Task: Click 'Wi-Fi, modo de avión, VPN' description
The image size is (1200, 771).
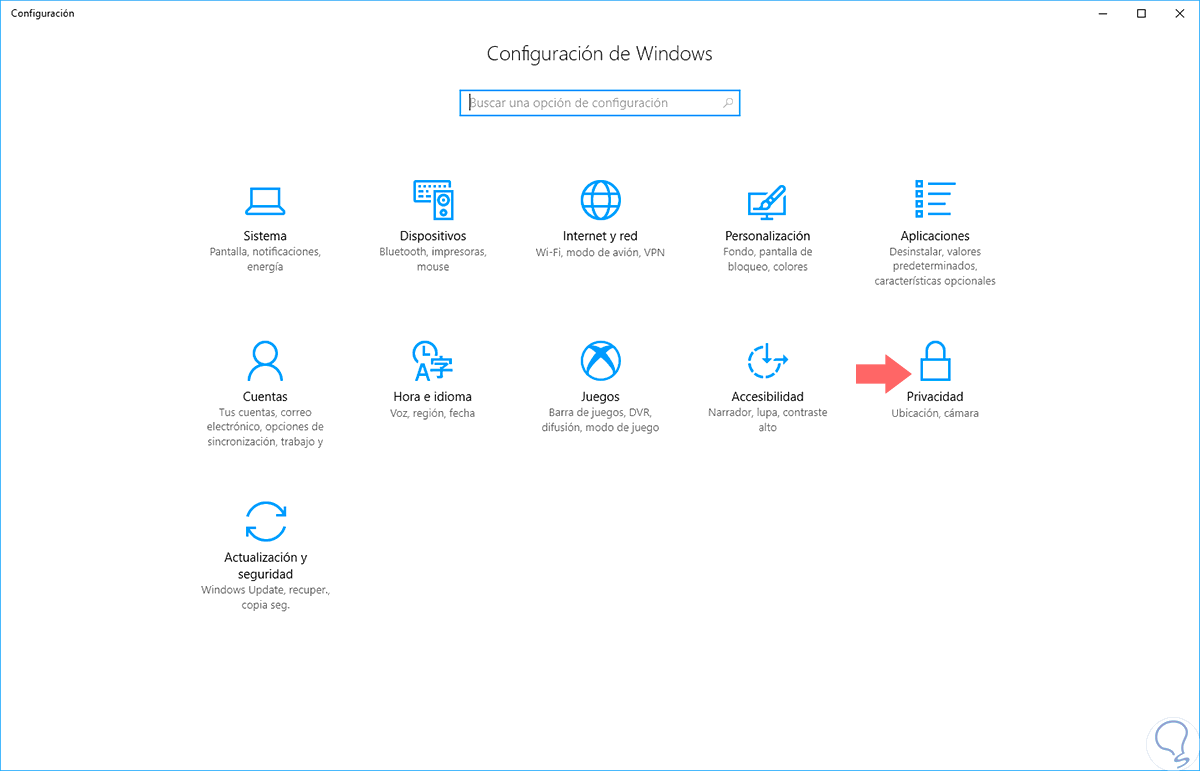Action: pyautogui.click(x=600, y=252)
